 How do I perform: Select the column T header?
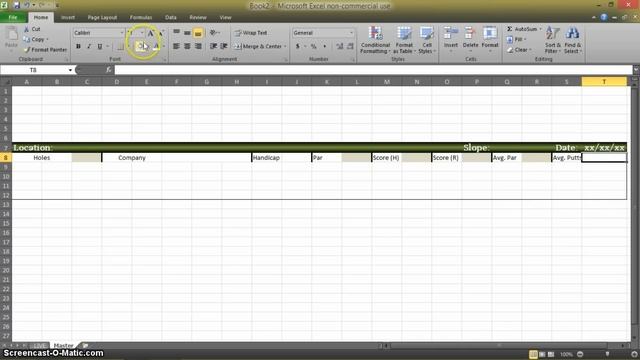[604, 82]
